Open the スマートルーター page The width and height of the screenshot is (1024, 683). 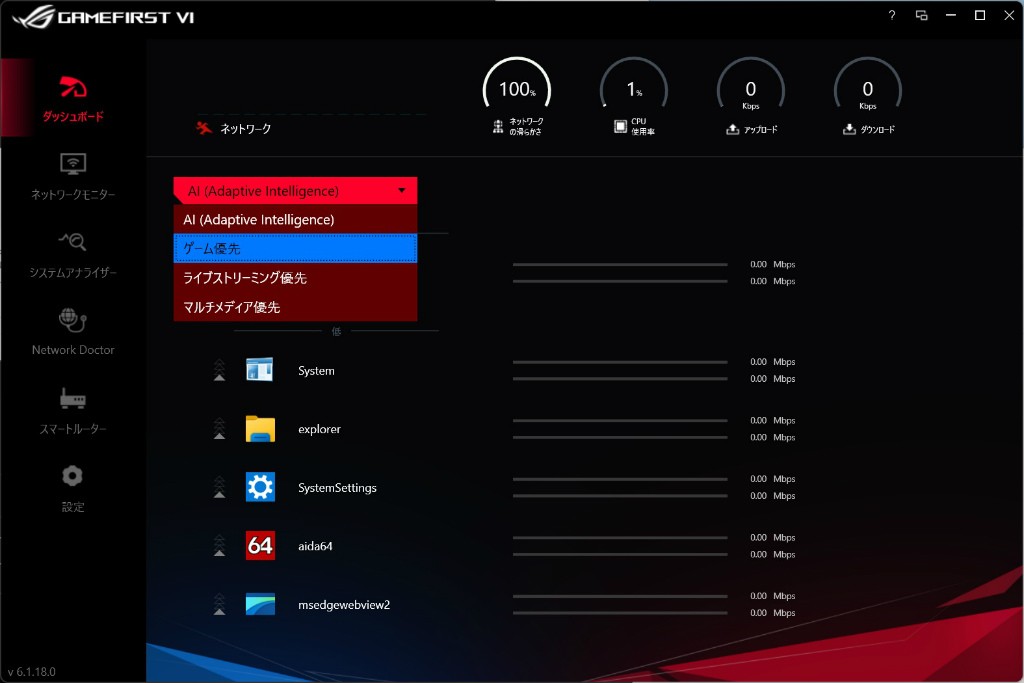[72, 410]
